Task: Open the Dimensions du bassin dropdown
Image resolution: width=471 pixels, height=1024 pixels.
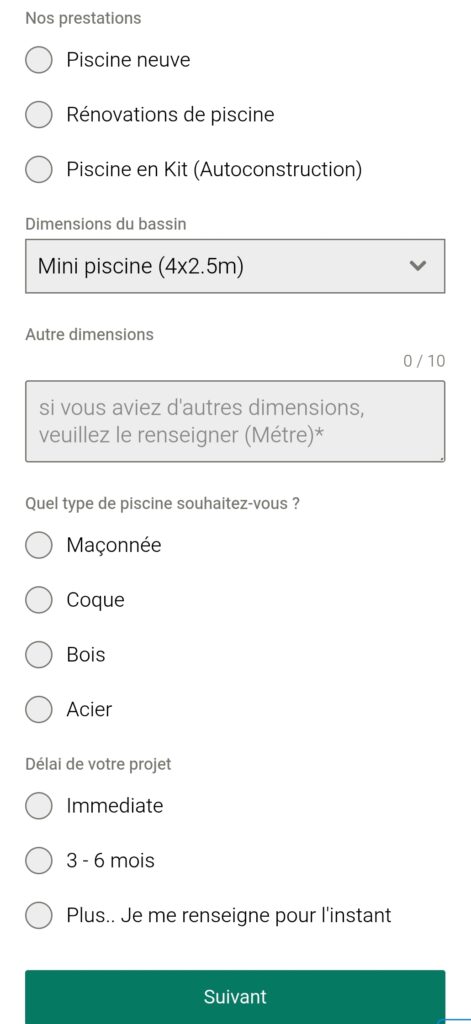Action: click(x=235, y=266)
